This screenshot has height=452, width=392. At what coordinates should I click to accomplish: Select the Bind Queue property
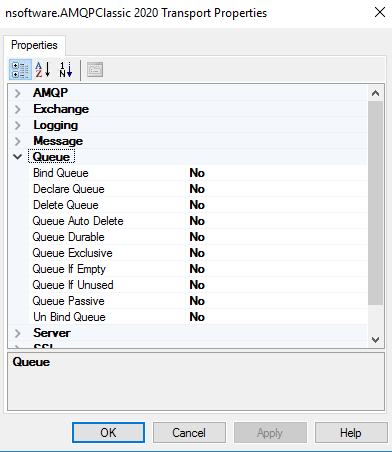tap(61, 173)
